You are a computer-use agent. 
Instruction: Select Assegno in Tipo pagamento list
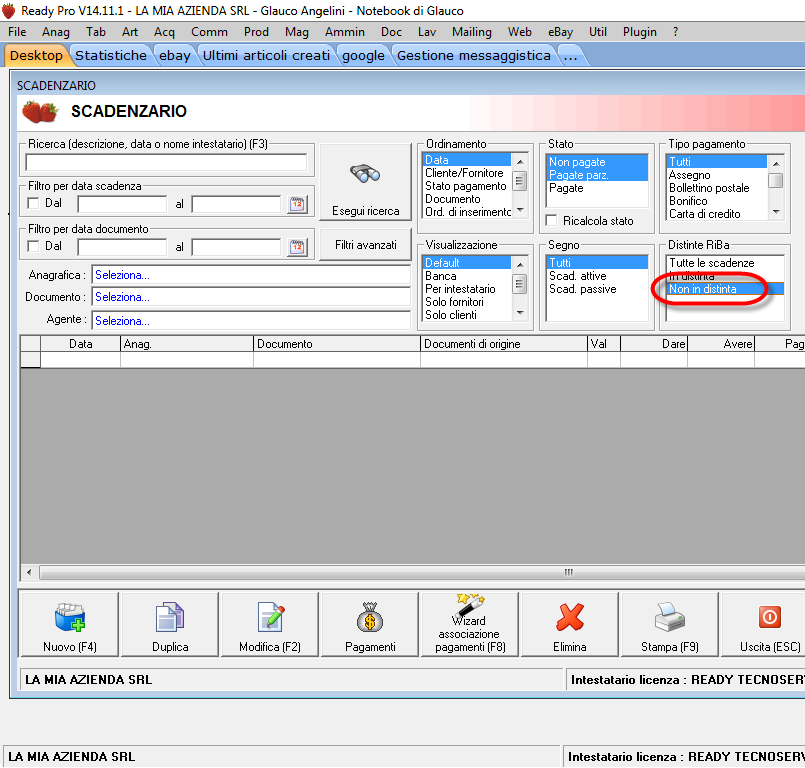tap(716, 175)
